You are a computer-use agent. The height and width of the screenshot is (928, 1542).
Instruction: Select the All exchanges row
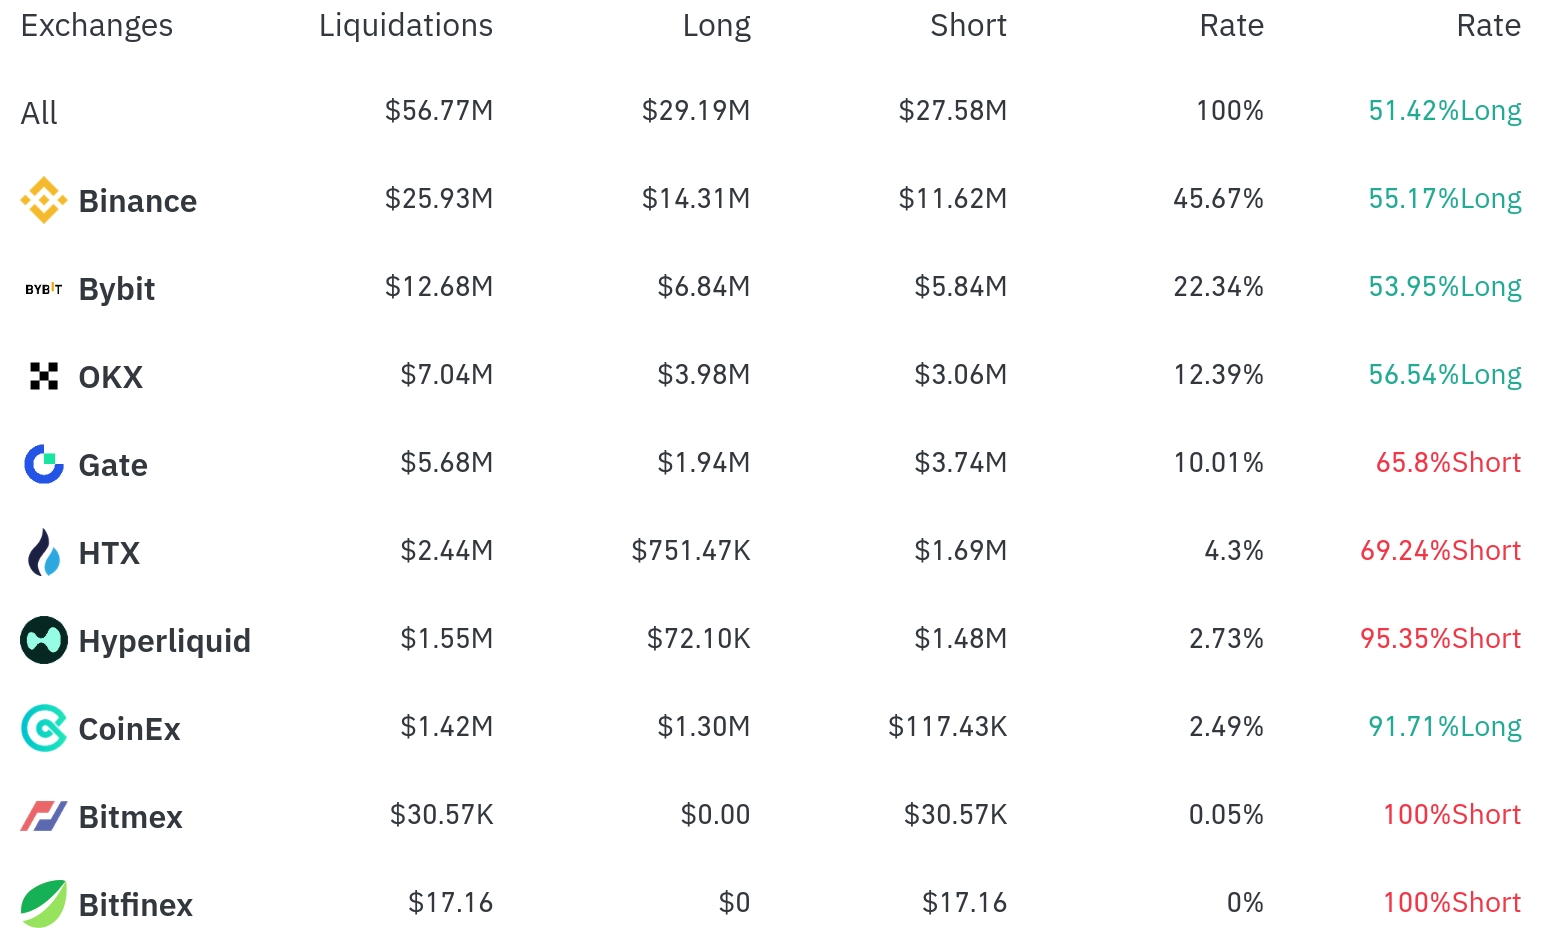point(771,112)
